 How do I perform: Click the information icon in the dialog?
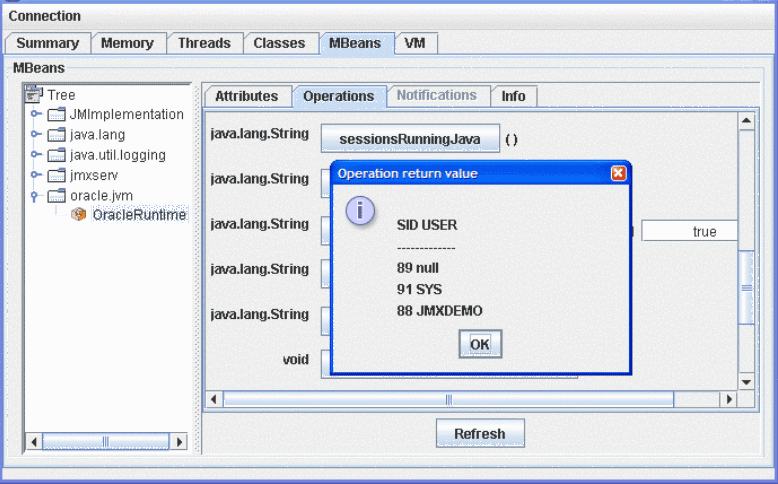coord(360,210)
